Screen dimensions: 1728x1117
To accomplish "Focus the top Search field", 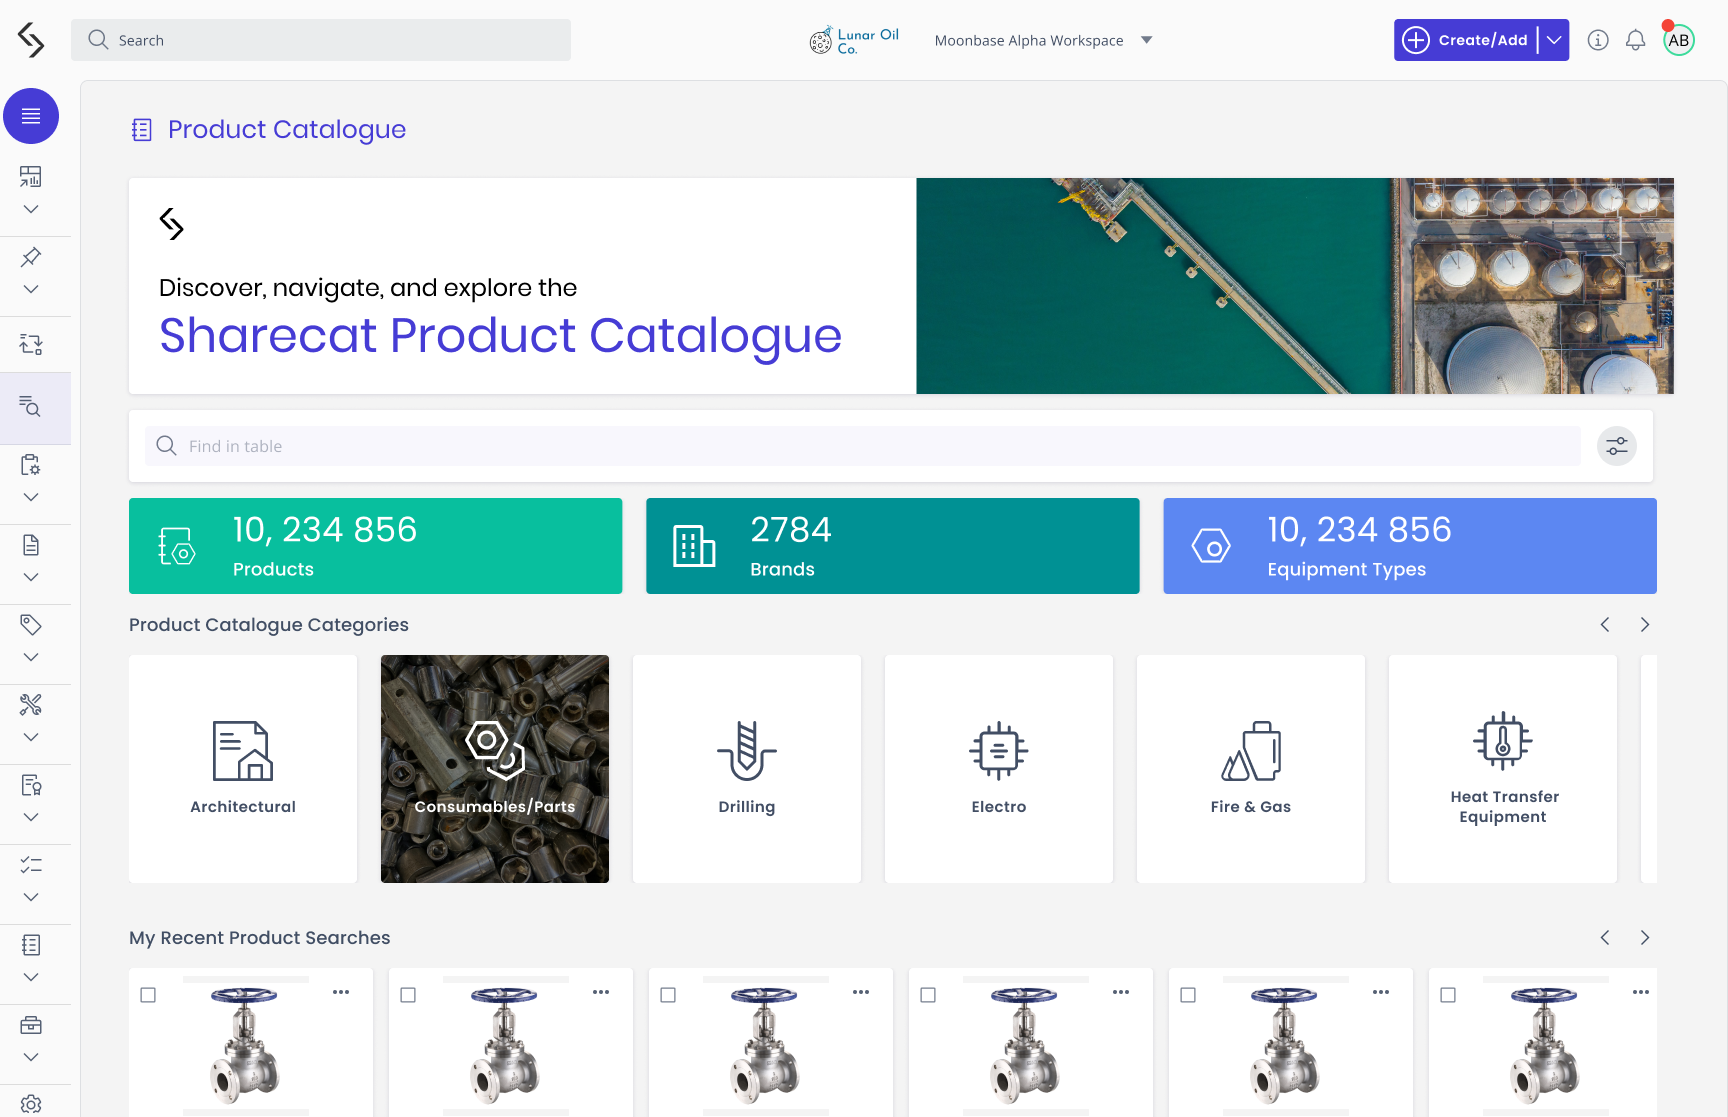I will (x=321, y=40).
